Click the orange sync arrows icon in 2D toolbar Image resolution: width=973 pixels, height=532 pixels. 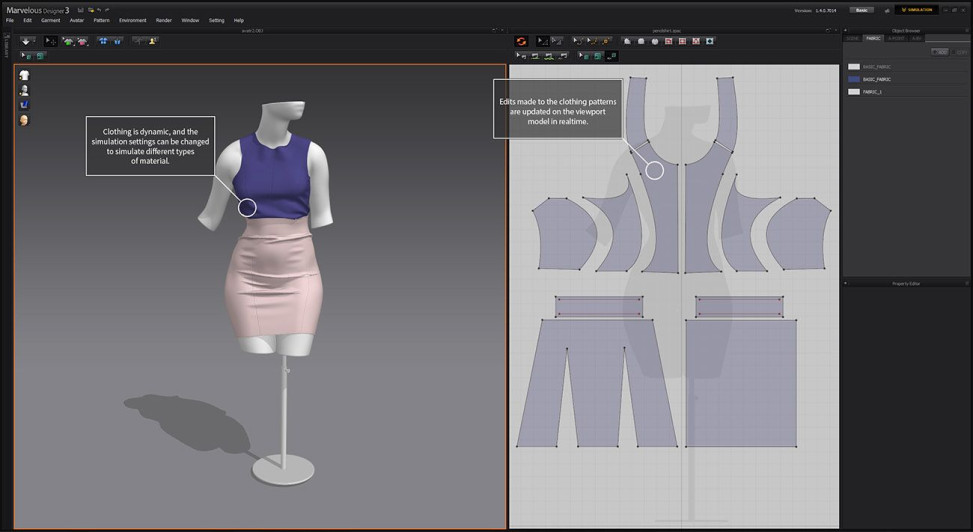coord(521,41)
